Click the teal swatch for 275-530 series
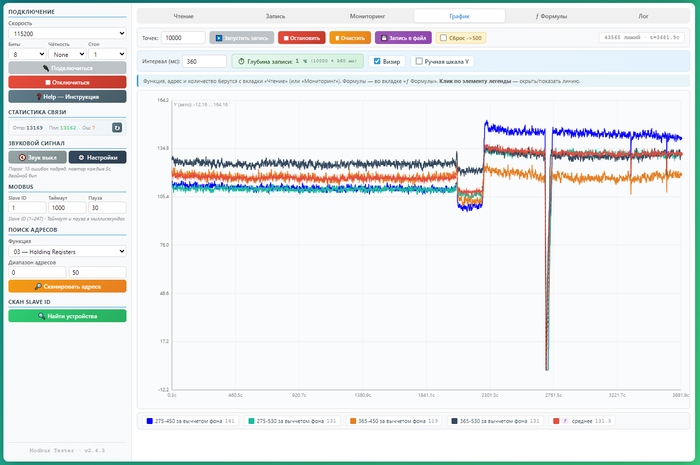700x465 pixels. (x=251, y=421)
